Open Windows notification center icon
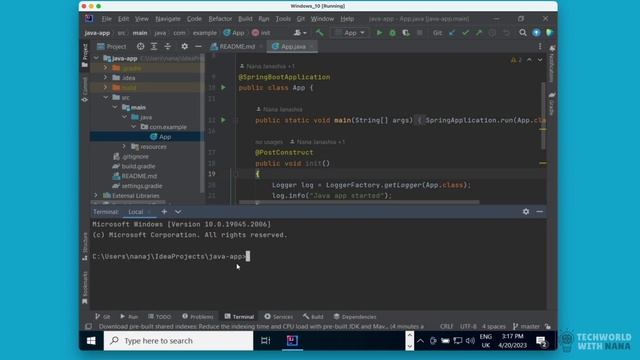 tap(542, 341)
